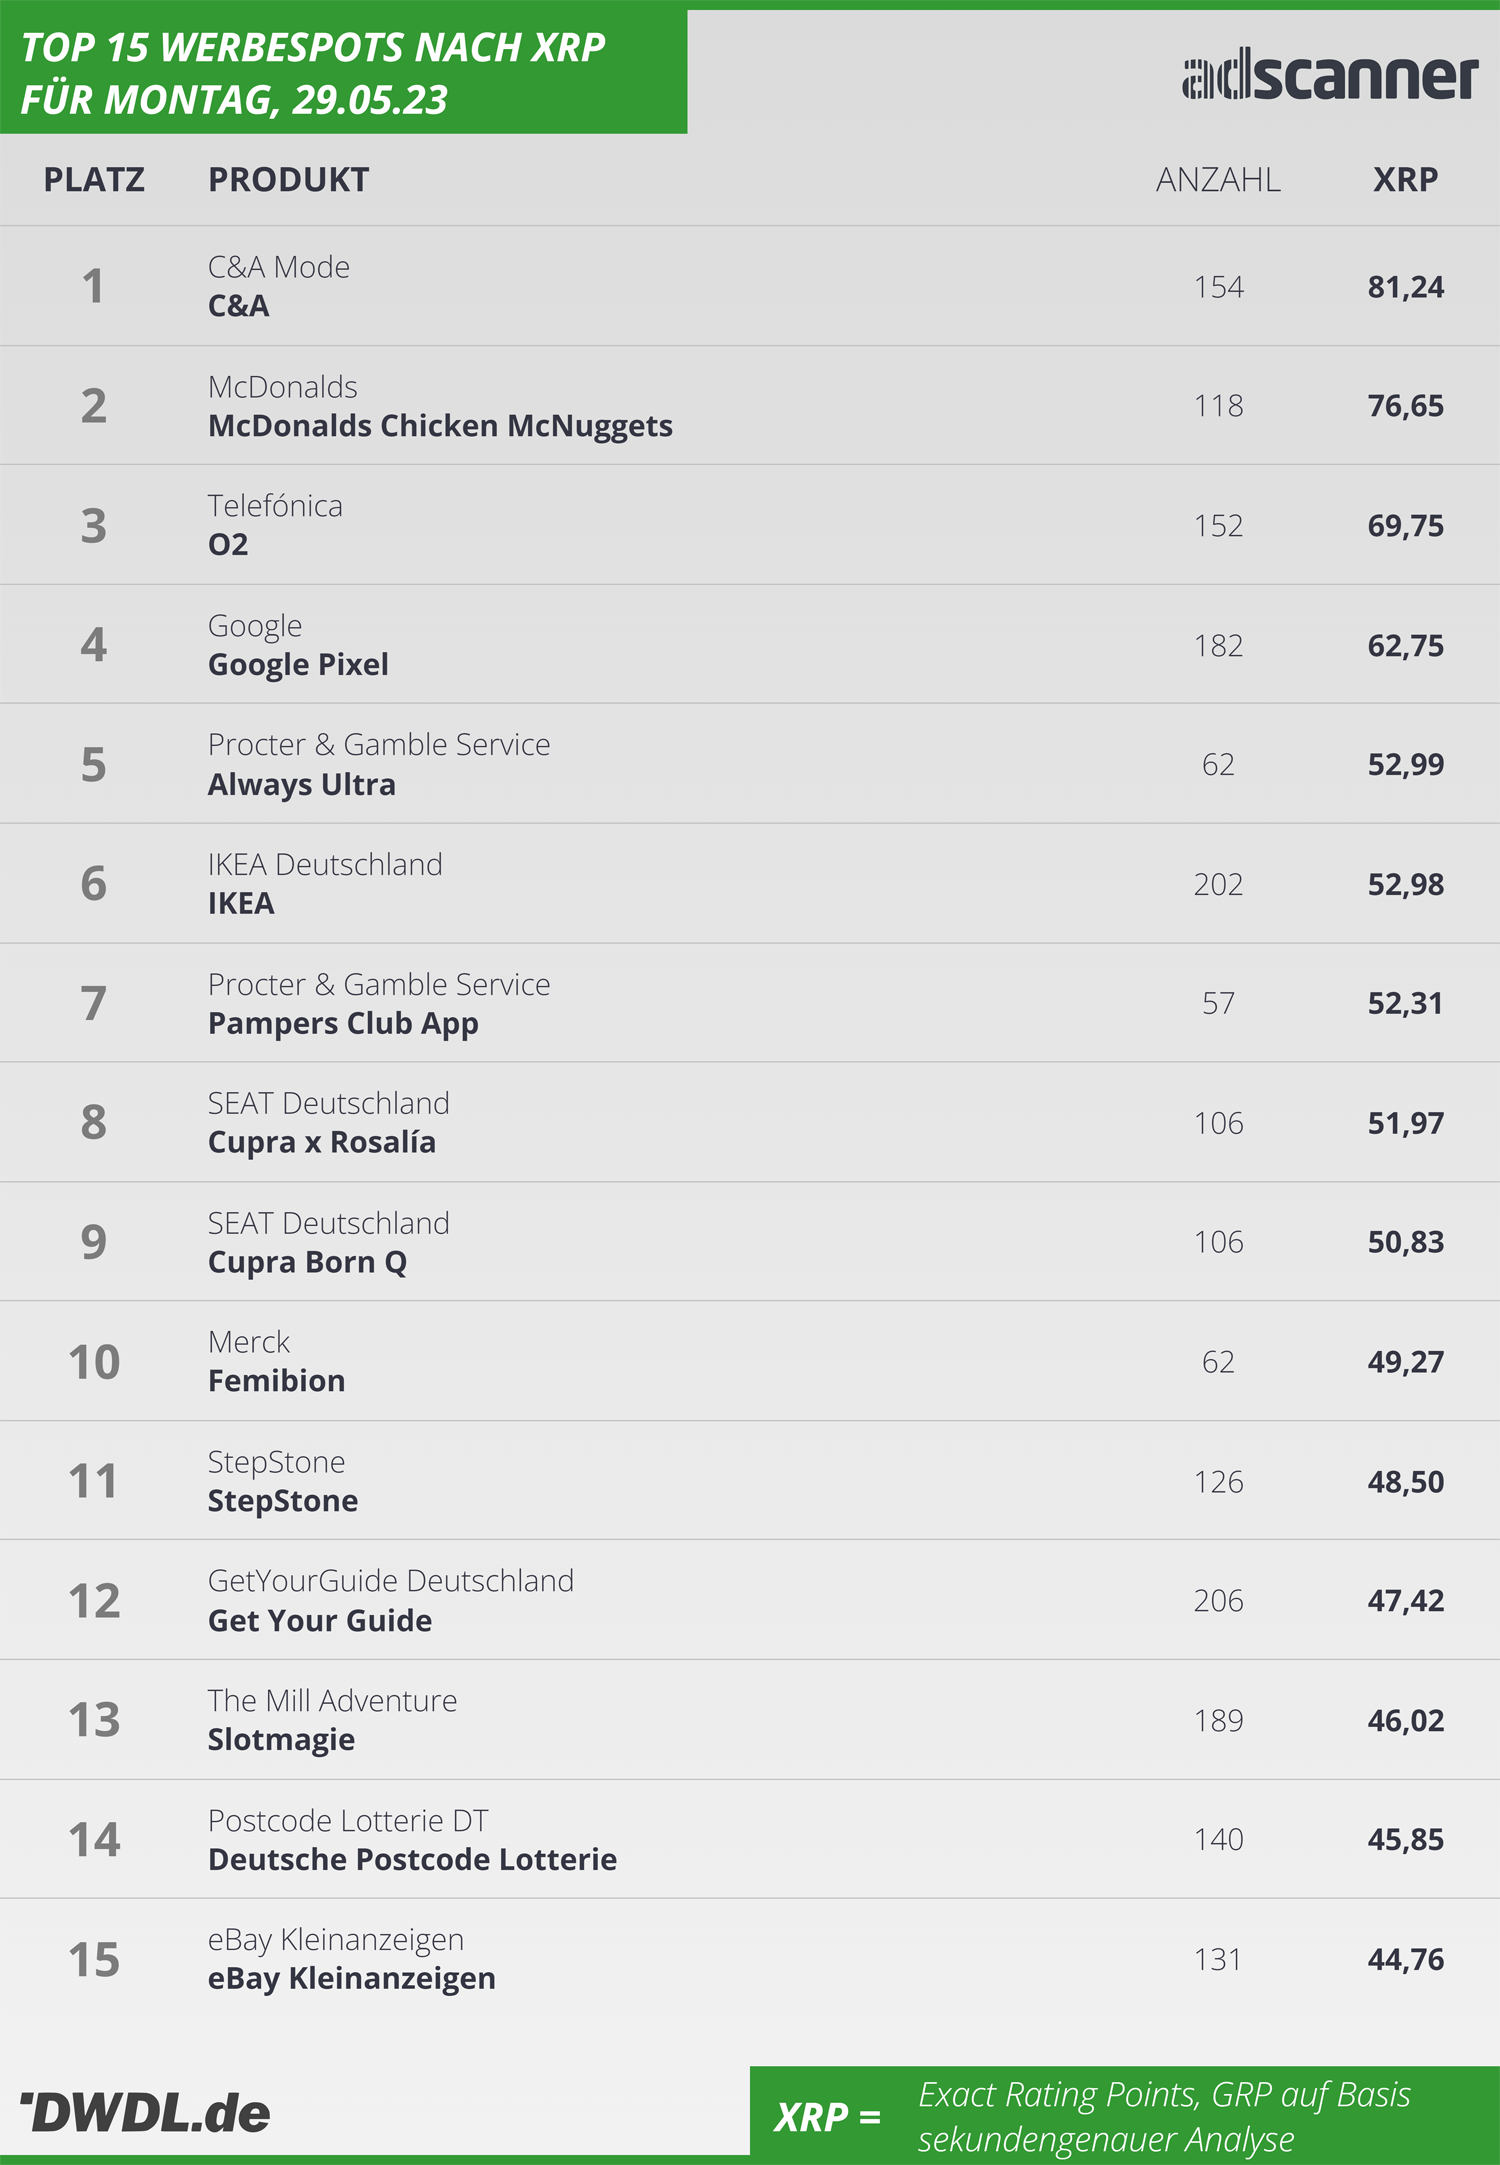Select the Google Pixel product
This screenshot has height=2165, width=1500.
(298, 665)
